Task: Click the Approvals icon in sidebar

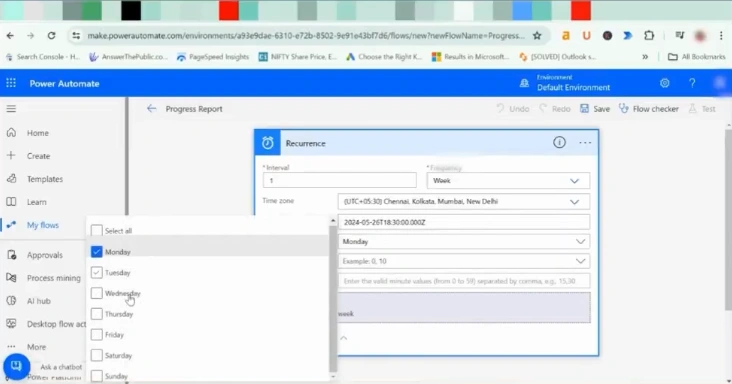Action: point(11,255)
